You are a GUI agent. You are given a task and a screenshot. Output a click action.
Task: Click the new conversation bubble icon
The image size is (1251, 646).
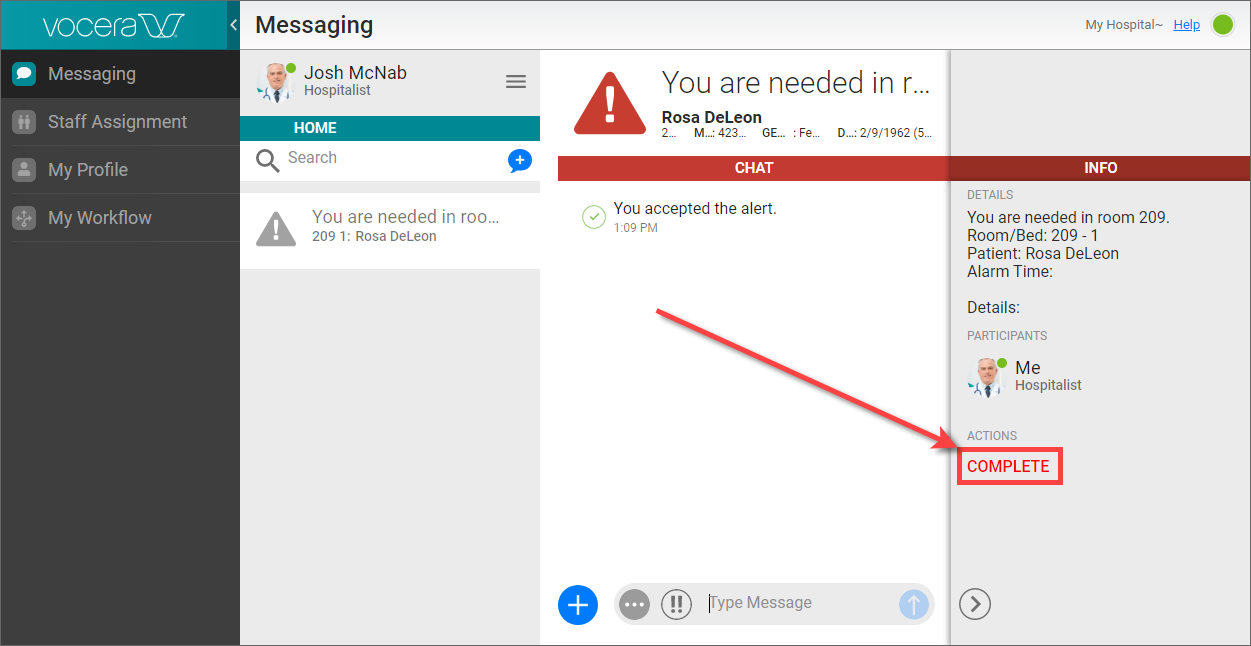pos(519,160)
